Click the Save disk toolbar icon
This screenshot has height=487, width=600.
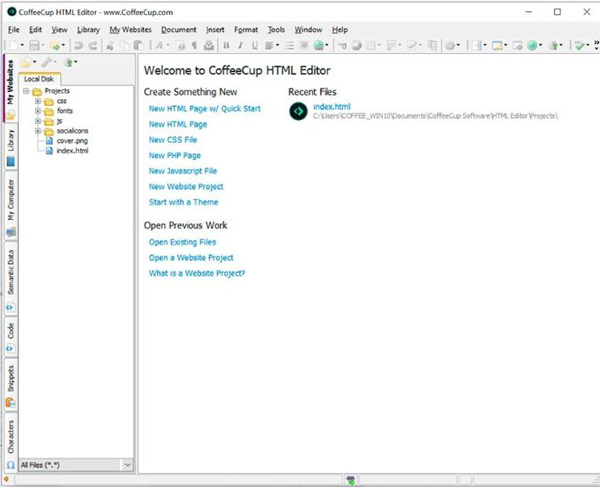pyautogui.click(x=34, y=46)
